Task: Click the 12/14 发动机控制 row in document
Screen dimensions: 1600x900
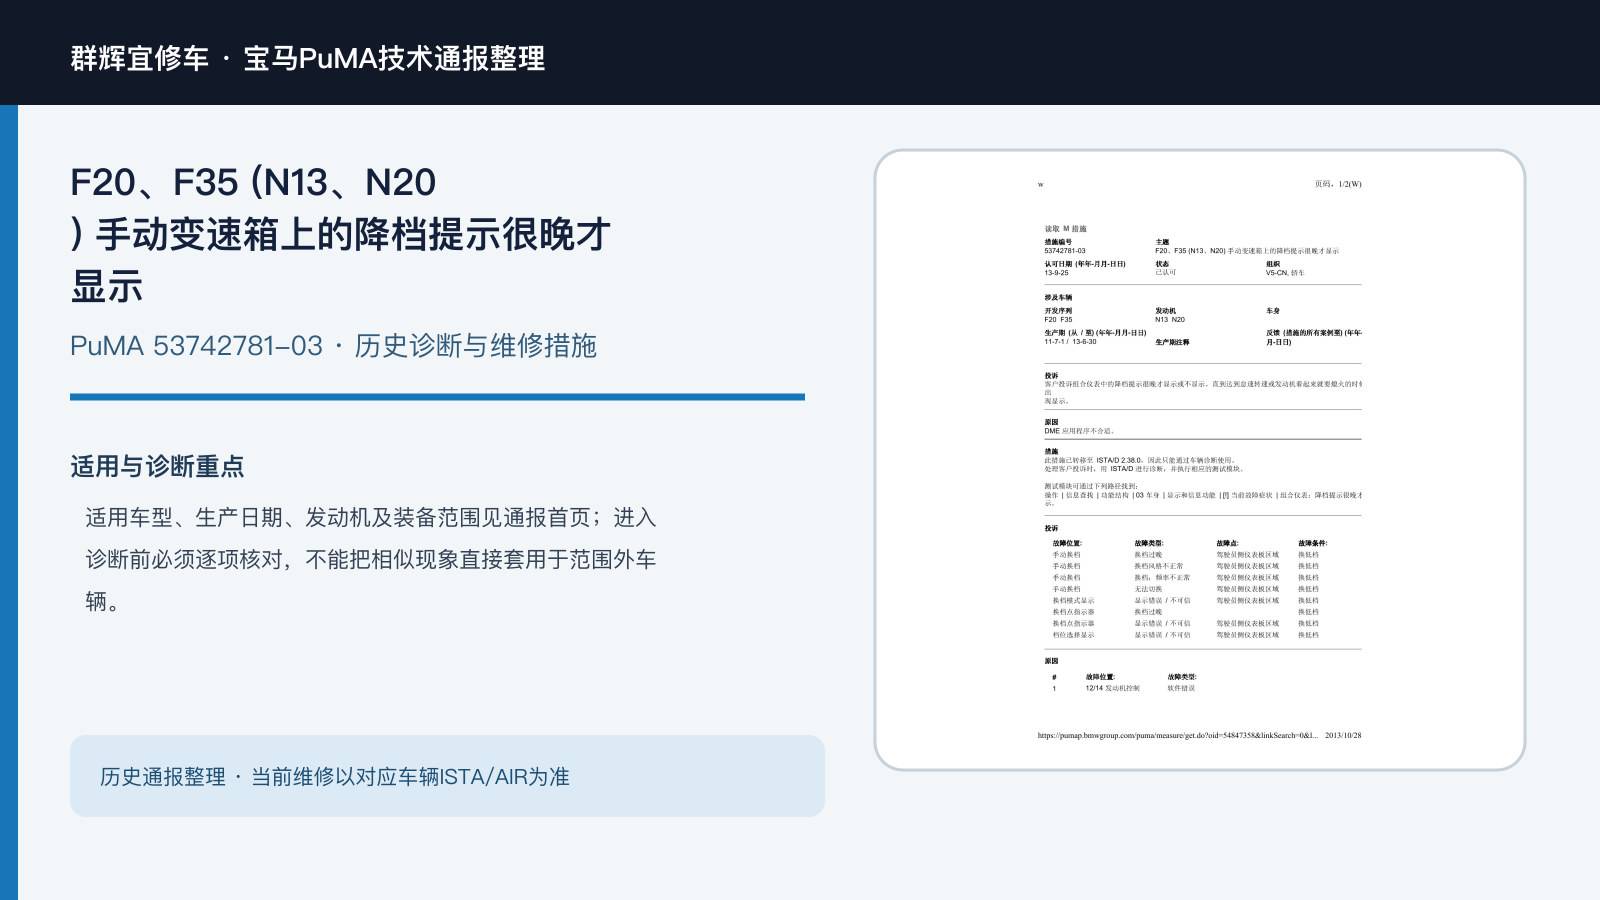Action: coord(1112,688)
